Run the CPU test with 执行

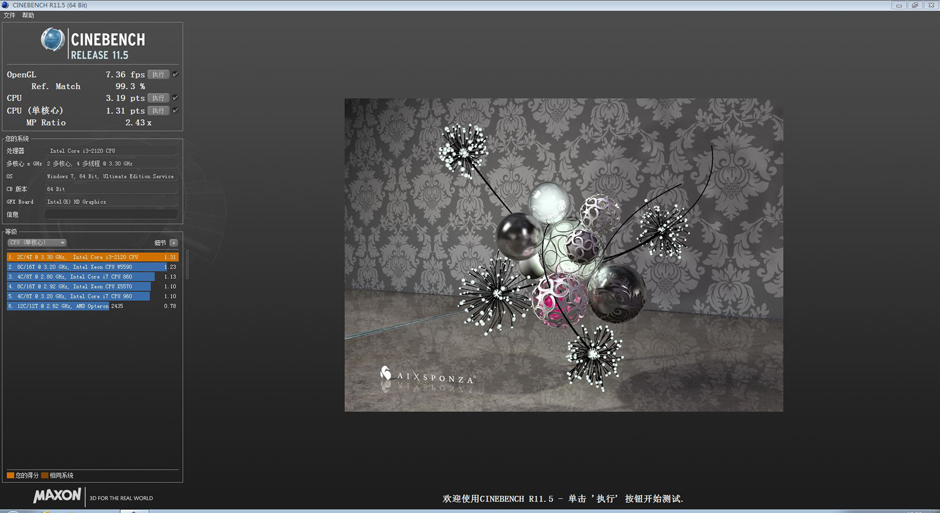158,98
